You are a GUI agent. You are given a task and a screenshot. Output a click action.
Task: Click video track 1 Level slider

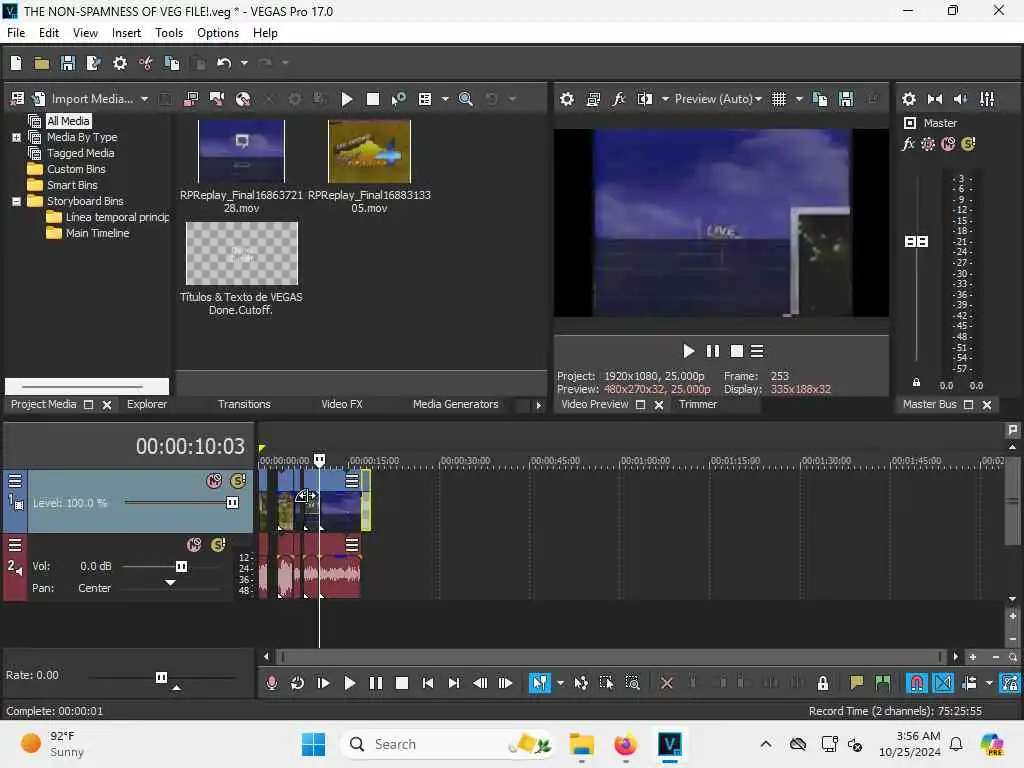232,503
